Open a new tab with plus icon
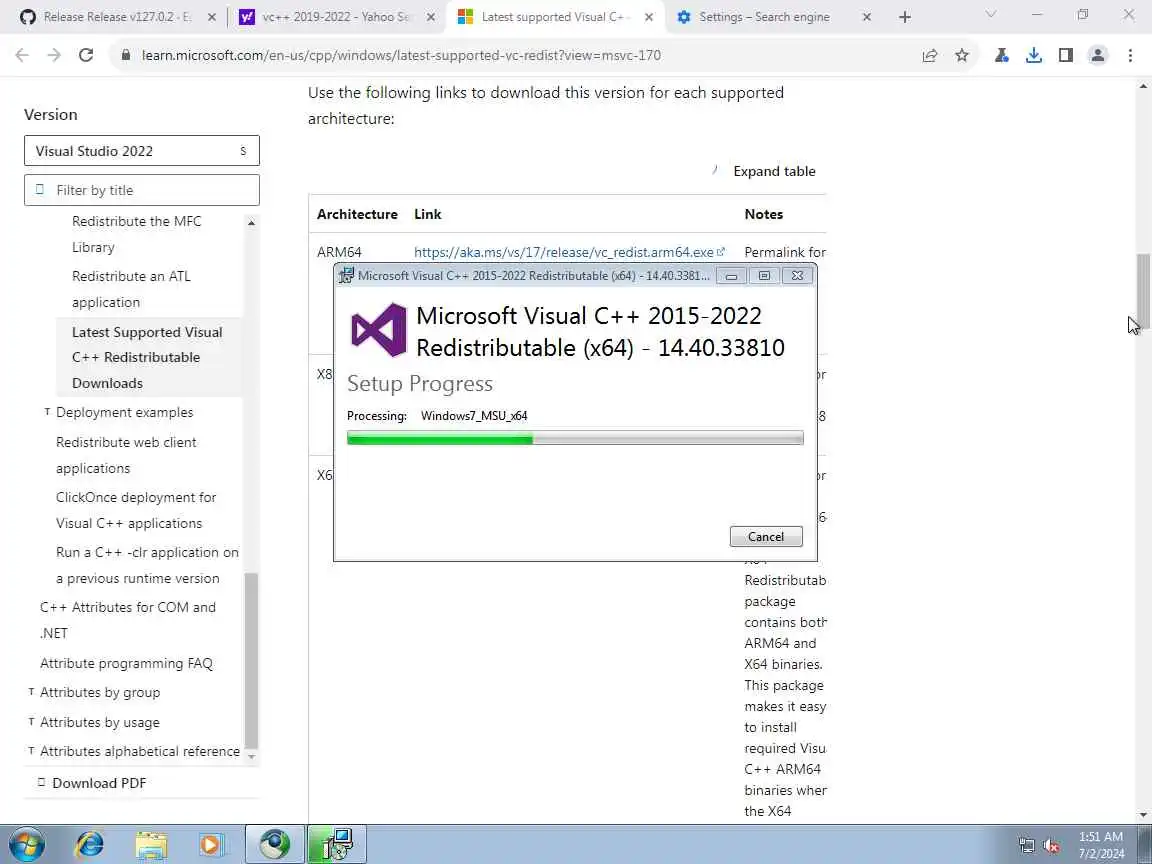 (904, 17)
